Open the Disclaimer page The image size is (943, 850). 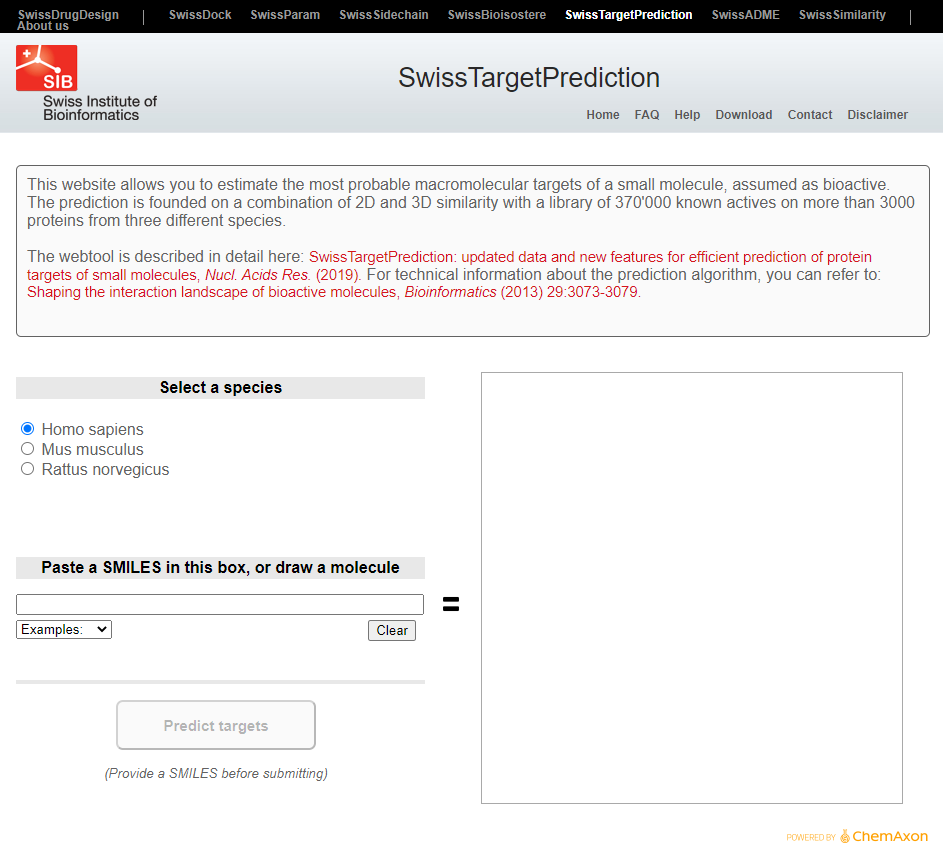coord(877,114)
